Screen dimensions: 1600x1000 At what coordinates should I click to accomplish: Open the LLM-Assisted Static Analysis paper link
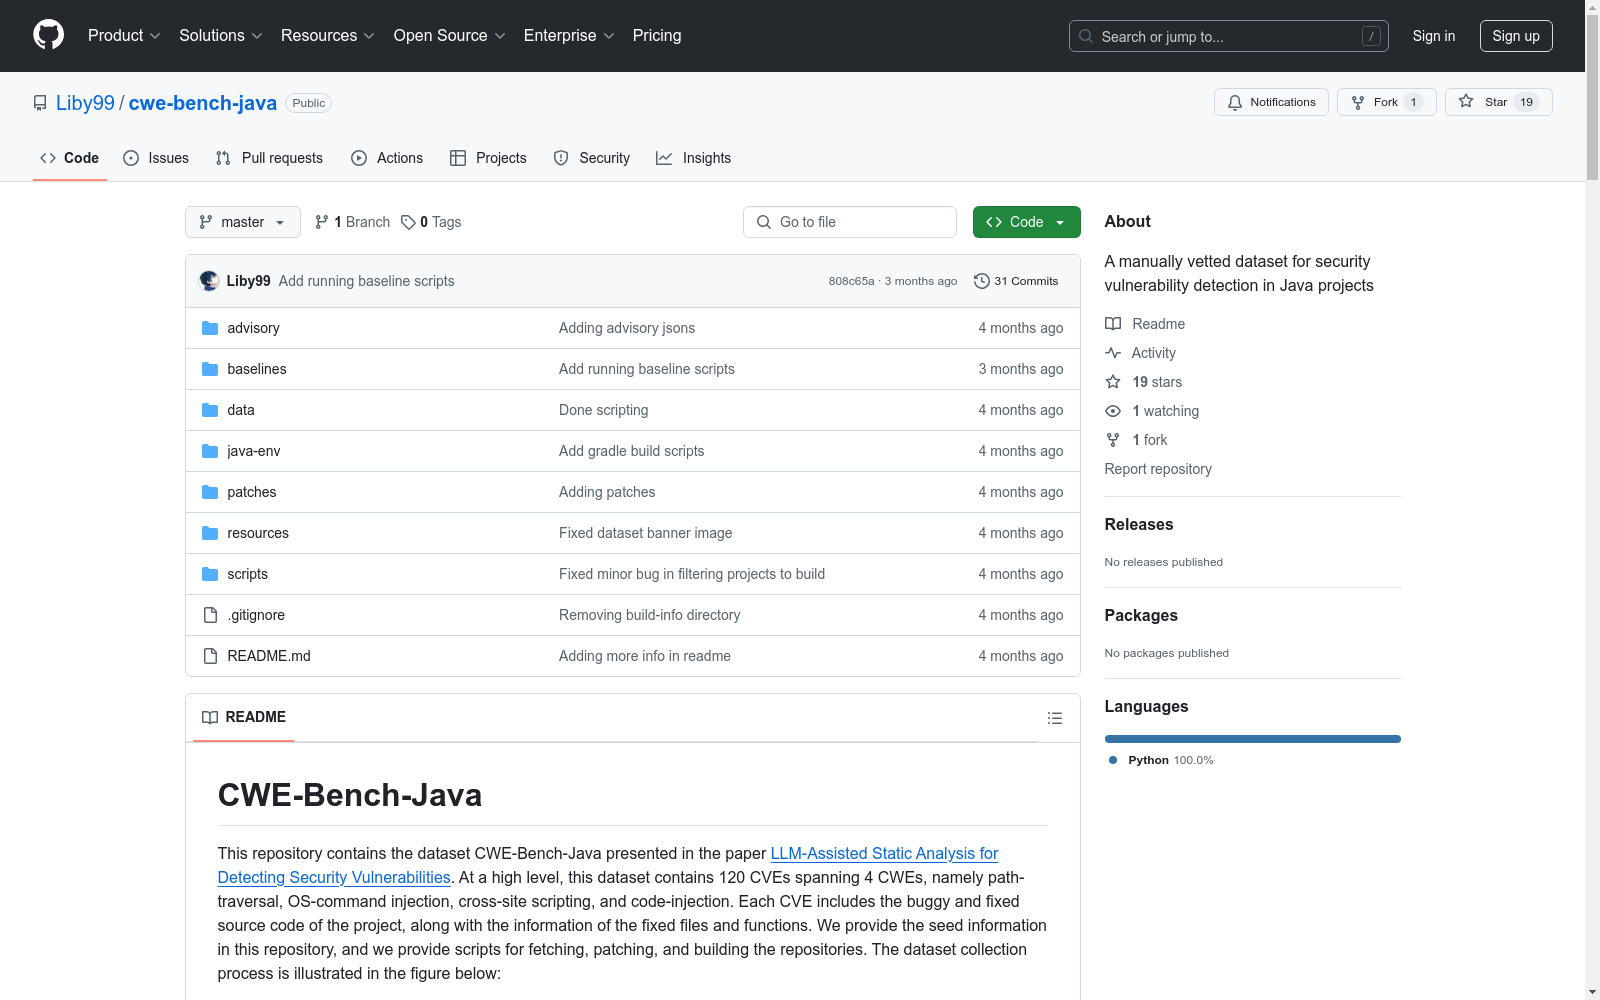click(x=608, y=865)
